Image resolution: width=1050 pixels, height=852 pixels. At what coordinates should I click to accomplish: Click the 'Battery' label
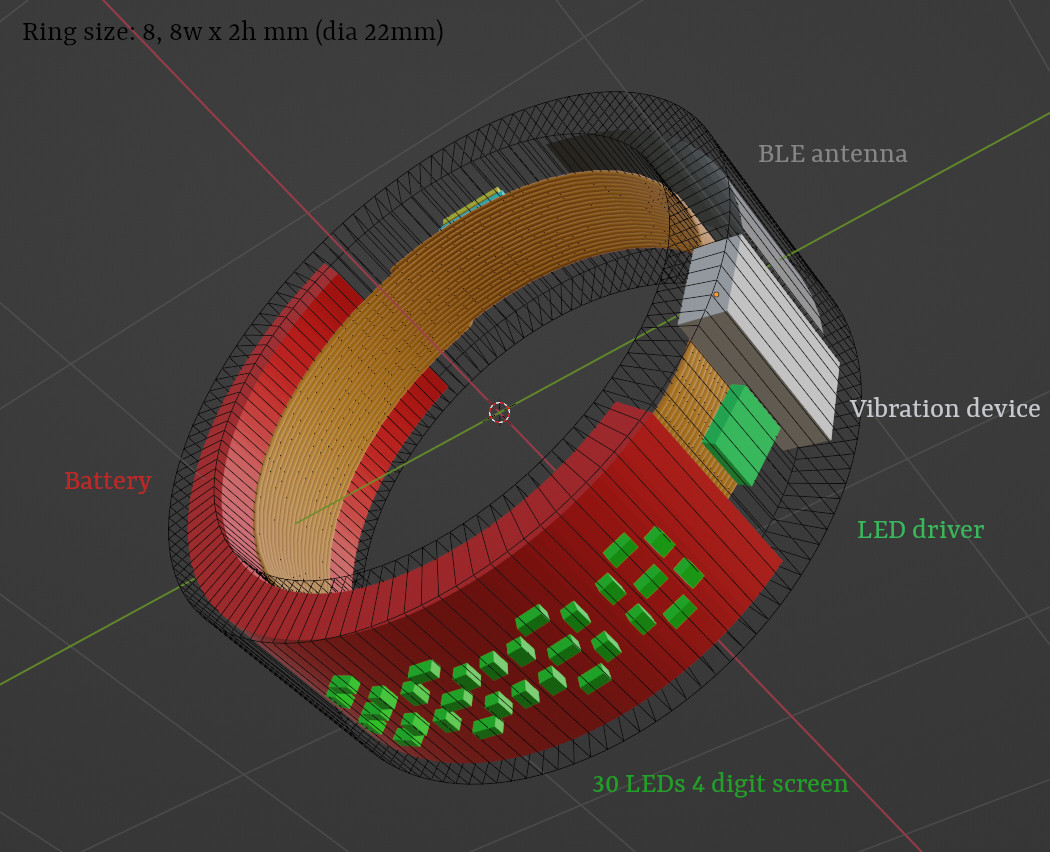[x=108, y=482]
